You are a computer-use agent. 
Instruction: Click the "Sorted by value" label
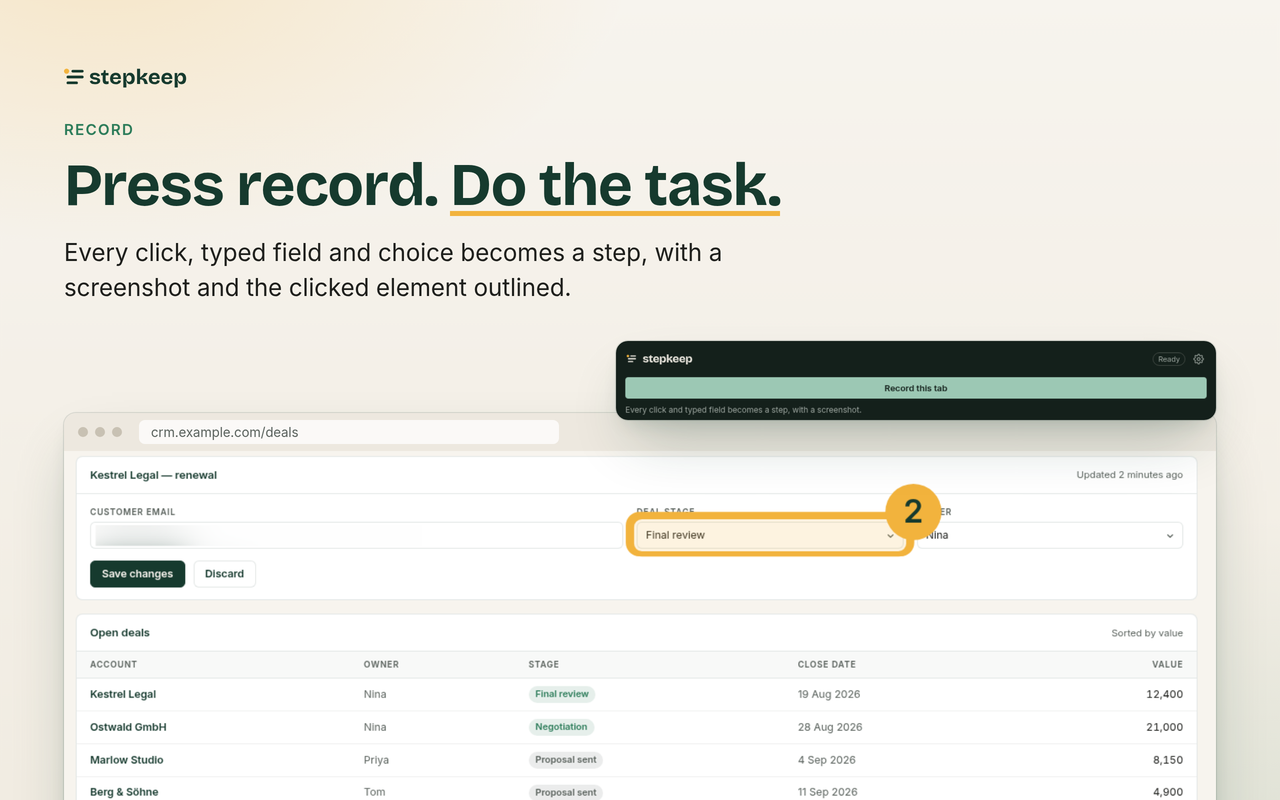(1147, 633)
